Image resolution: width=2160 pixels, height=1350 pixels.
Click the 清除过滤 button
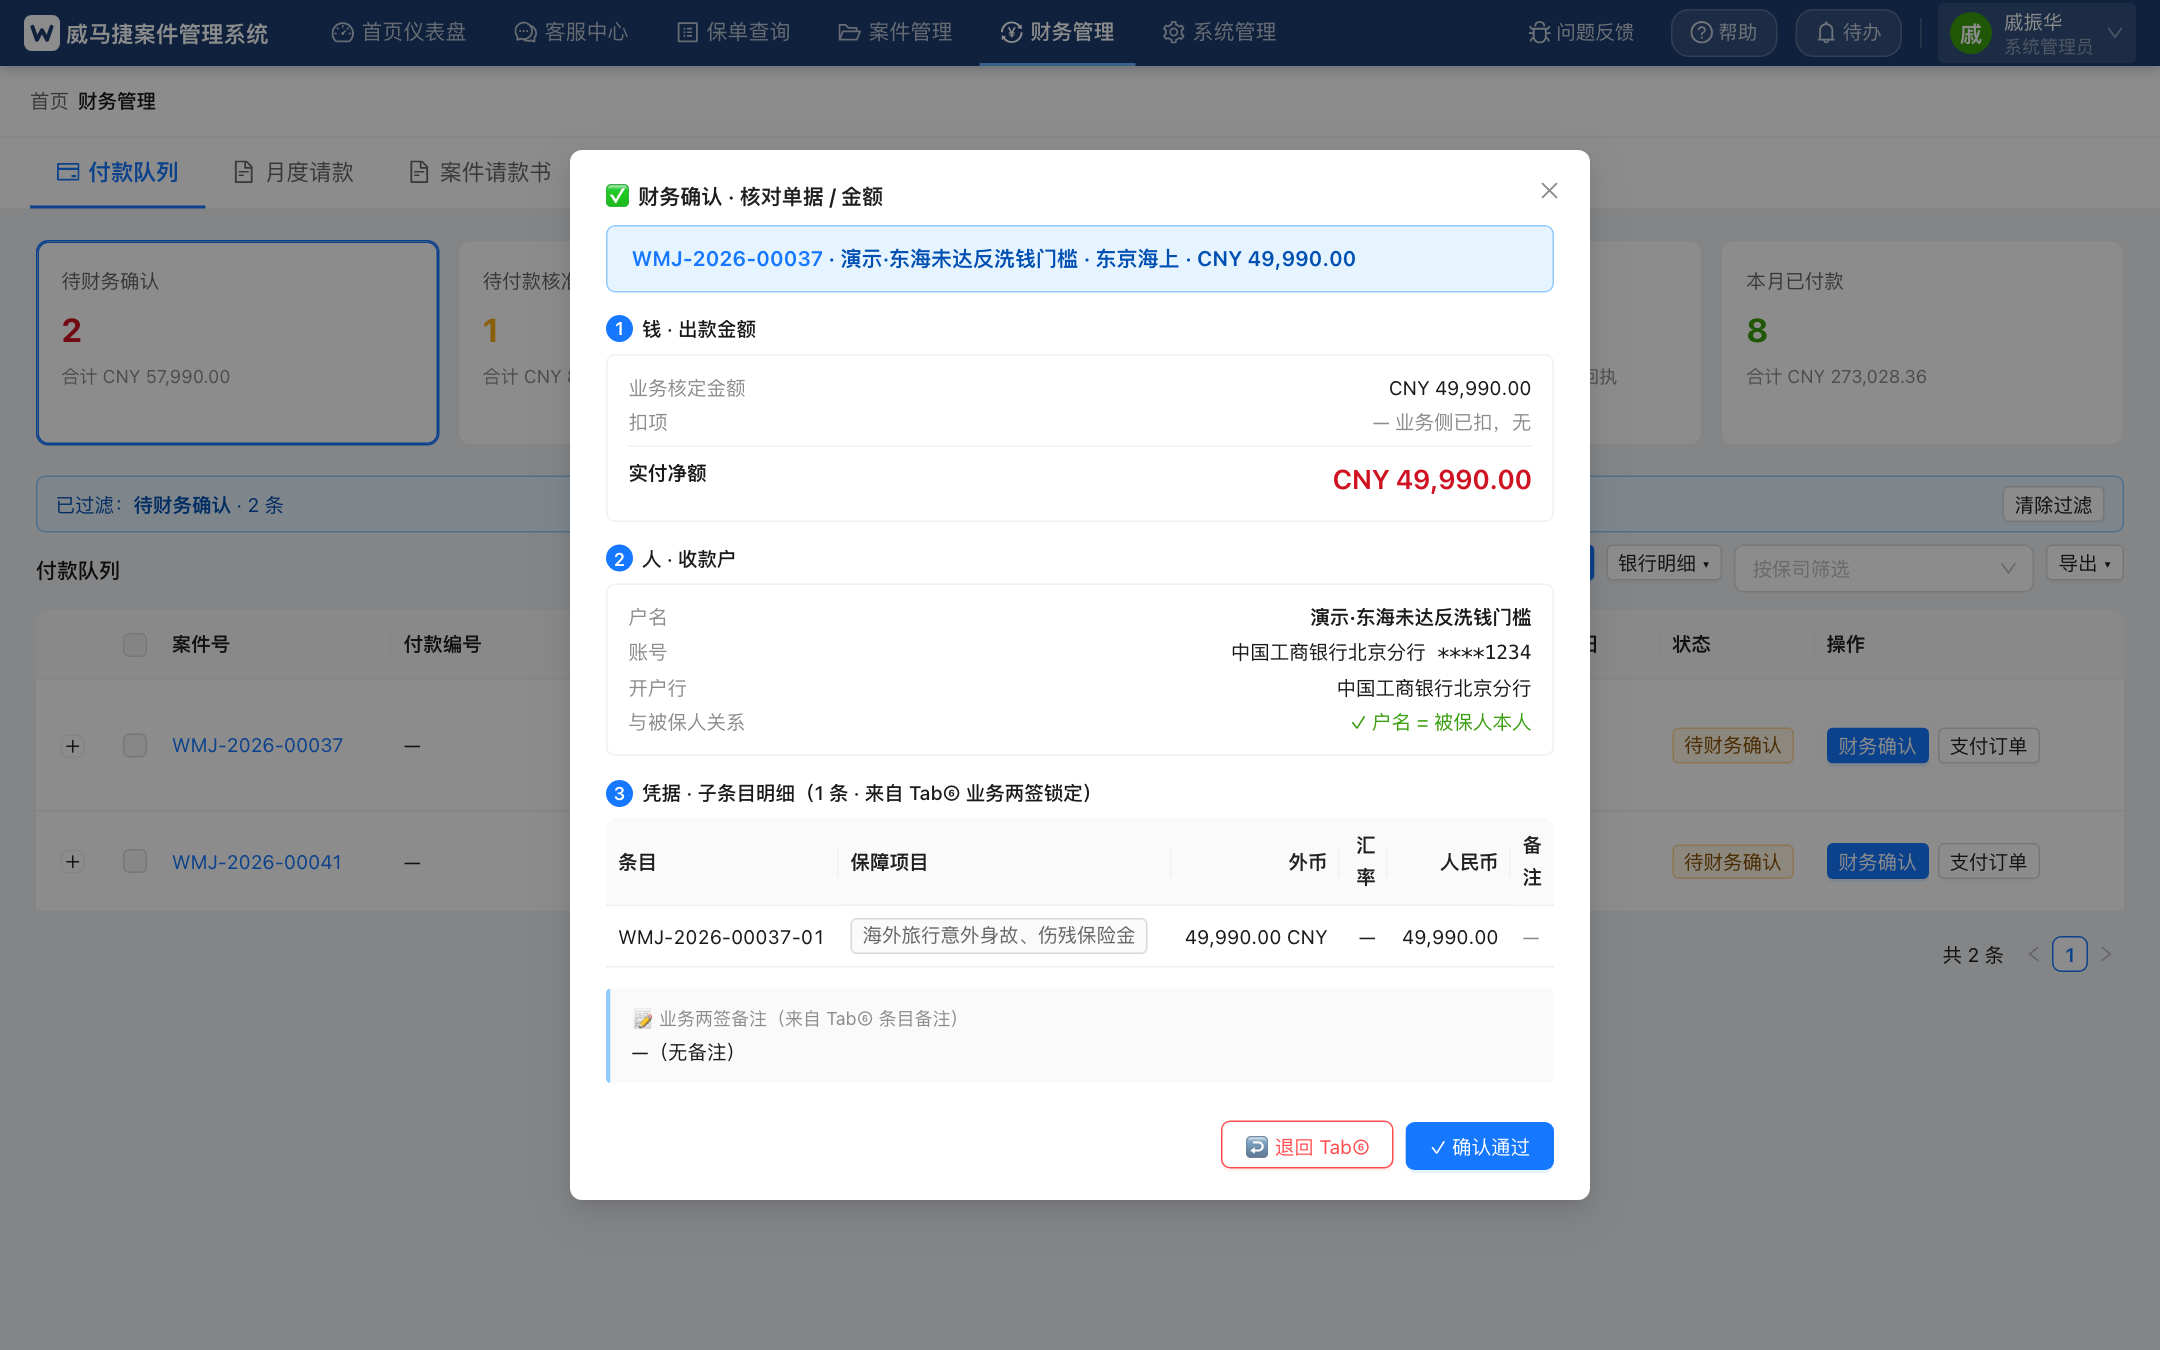[2053, 505]
